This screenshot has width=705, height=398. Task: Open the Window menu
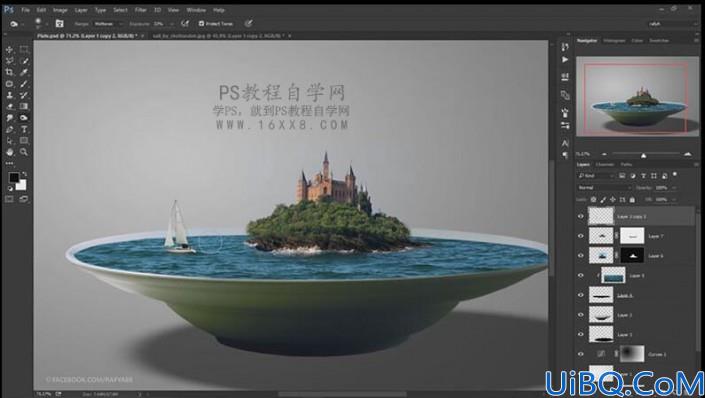[196, 9]
